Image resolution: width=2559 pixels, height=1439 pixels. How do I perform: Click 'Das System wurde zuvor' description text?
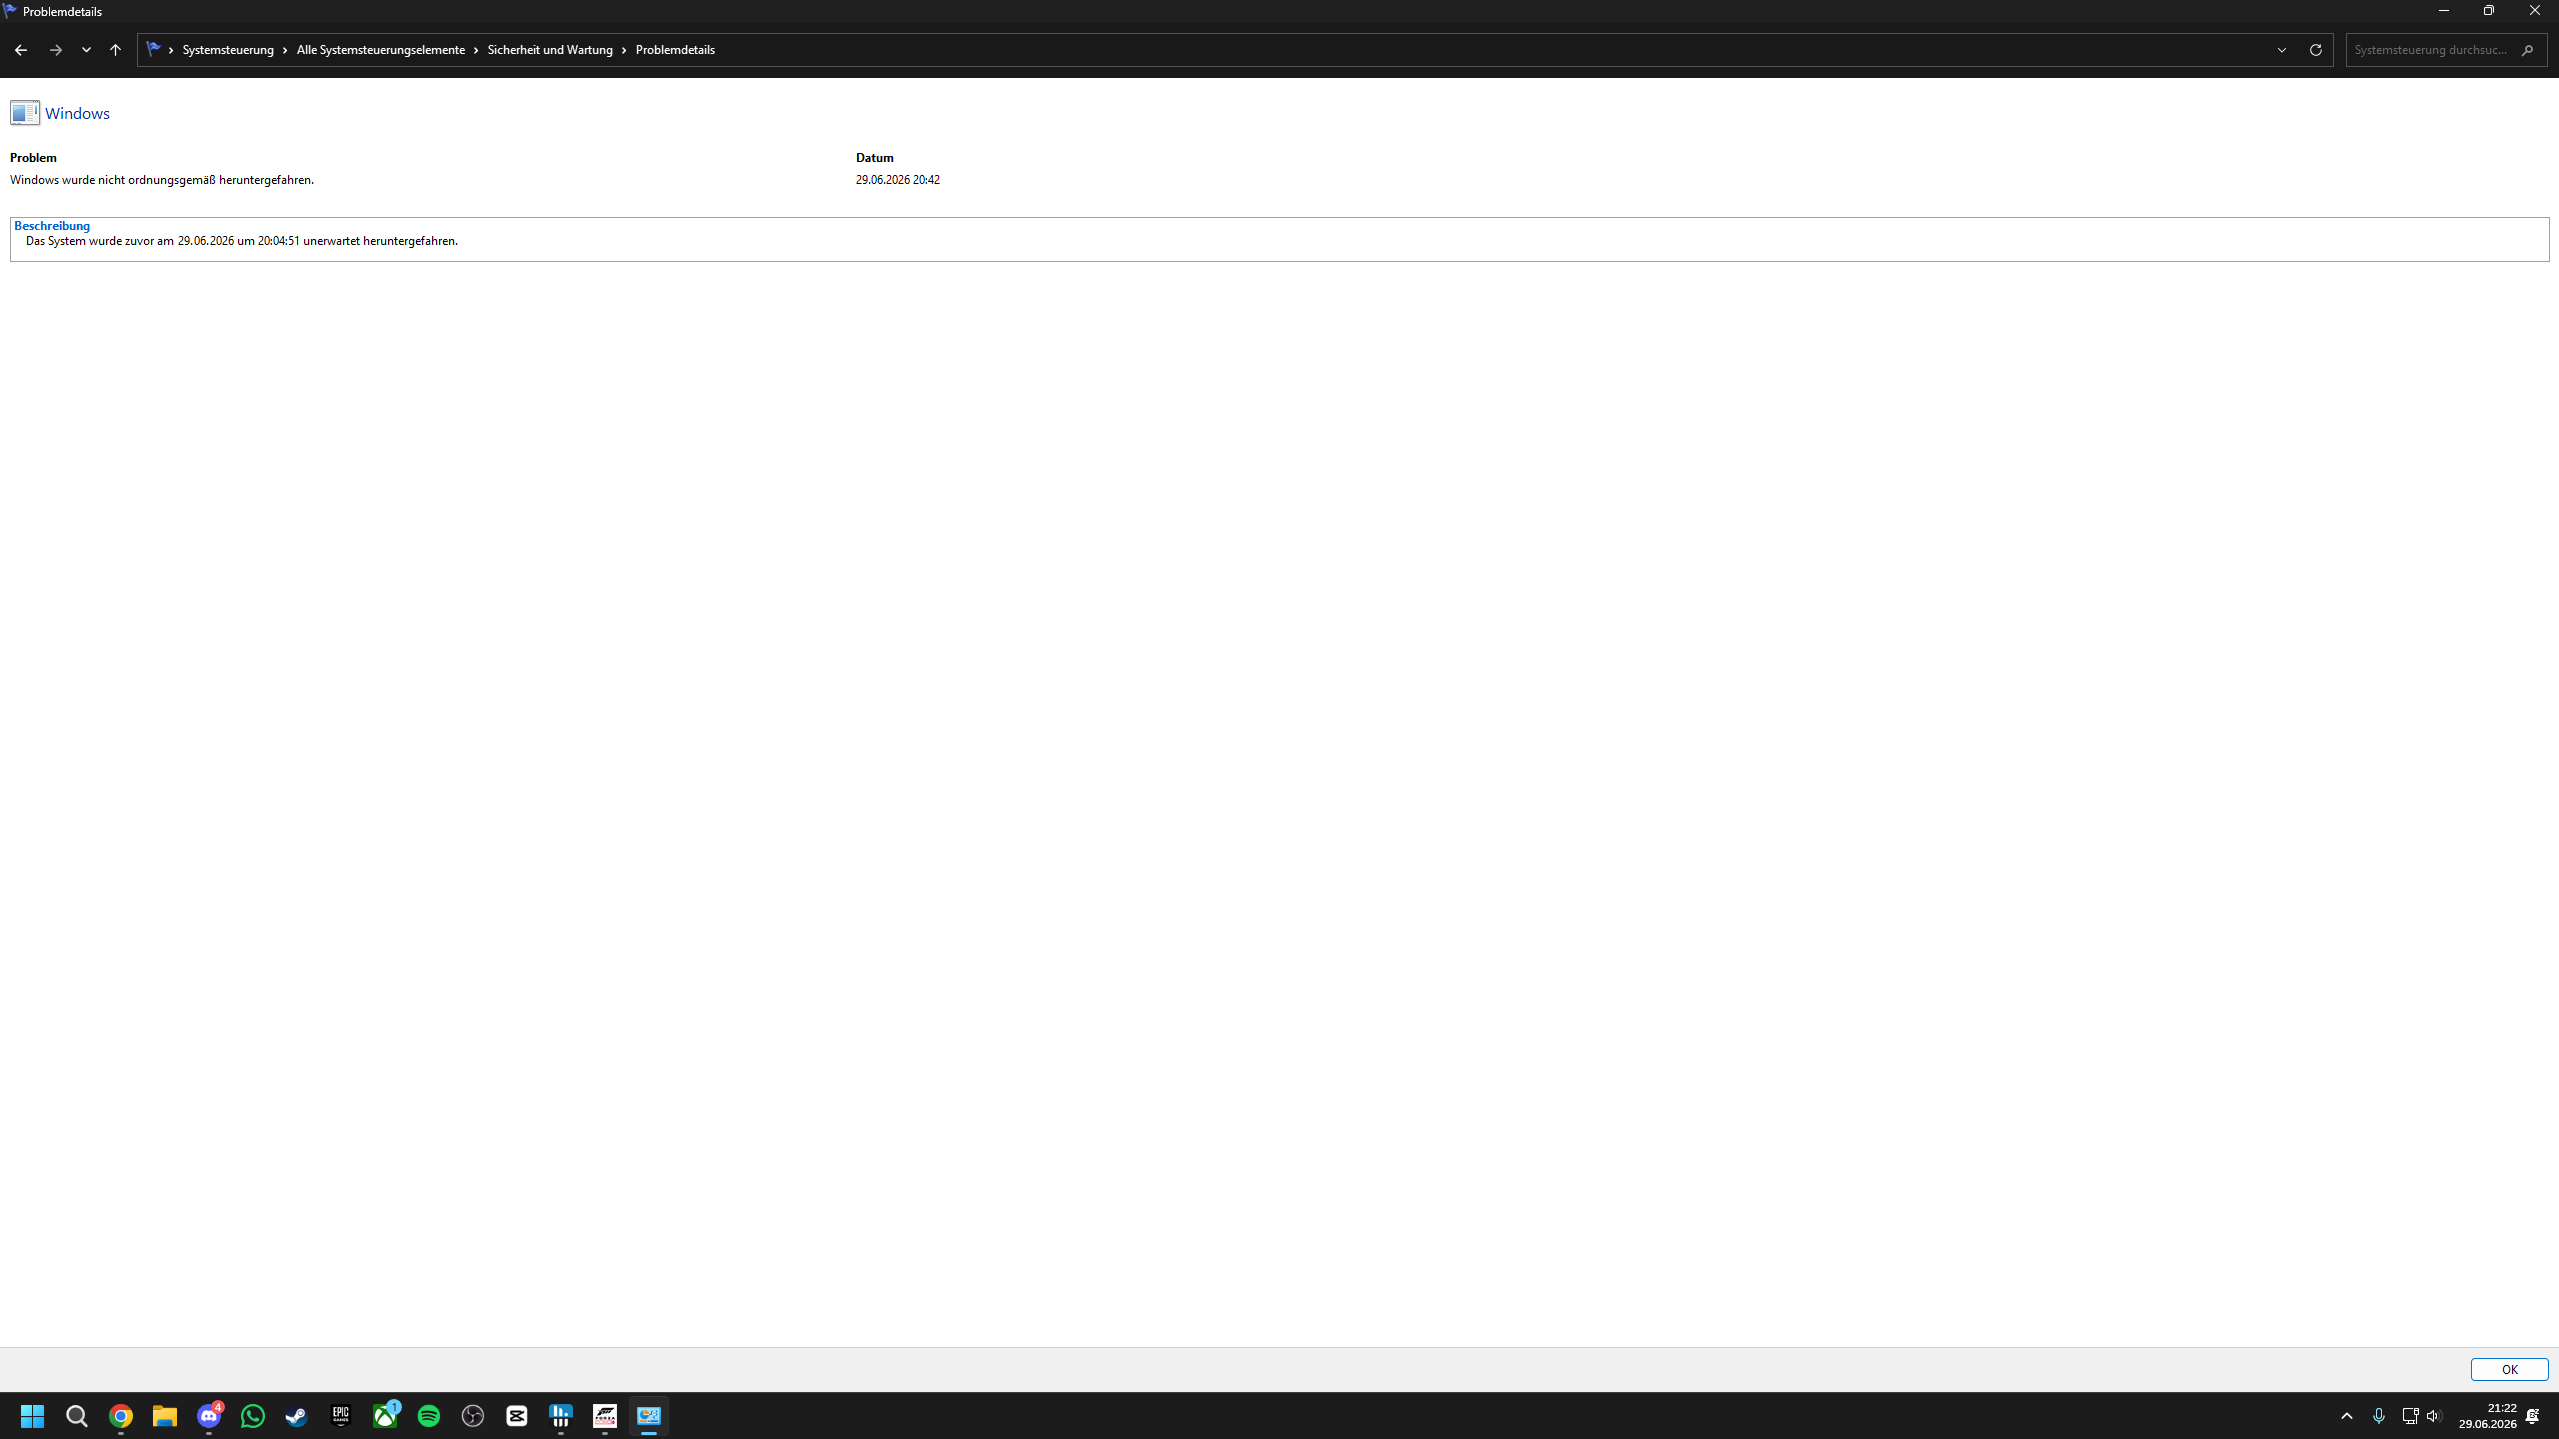[x=242, y=241]
